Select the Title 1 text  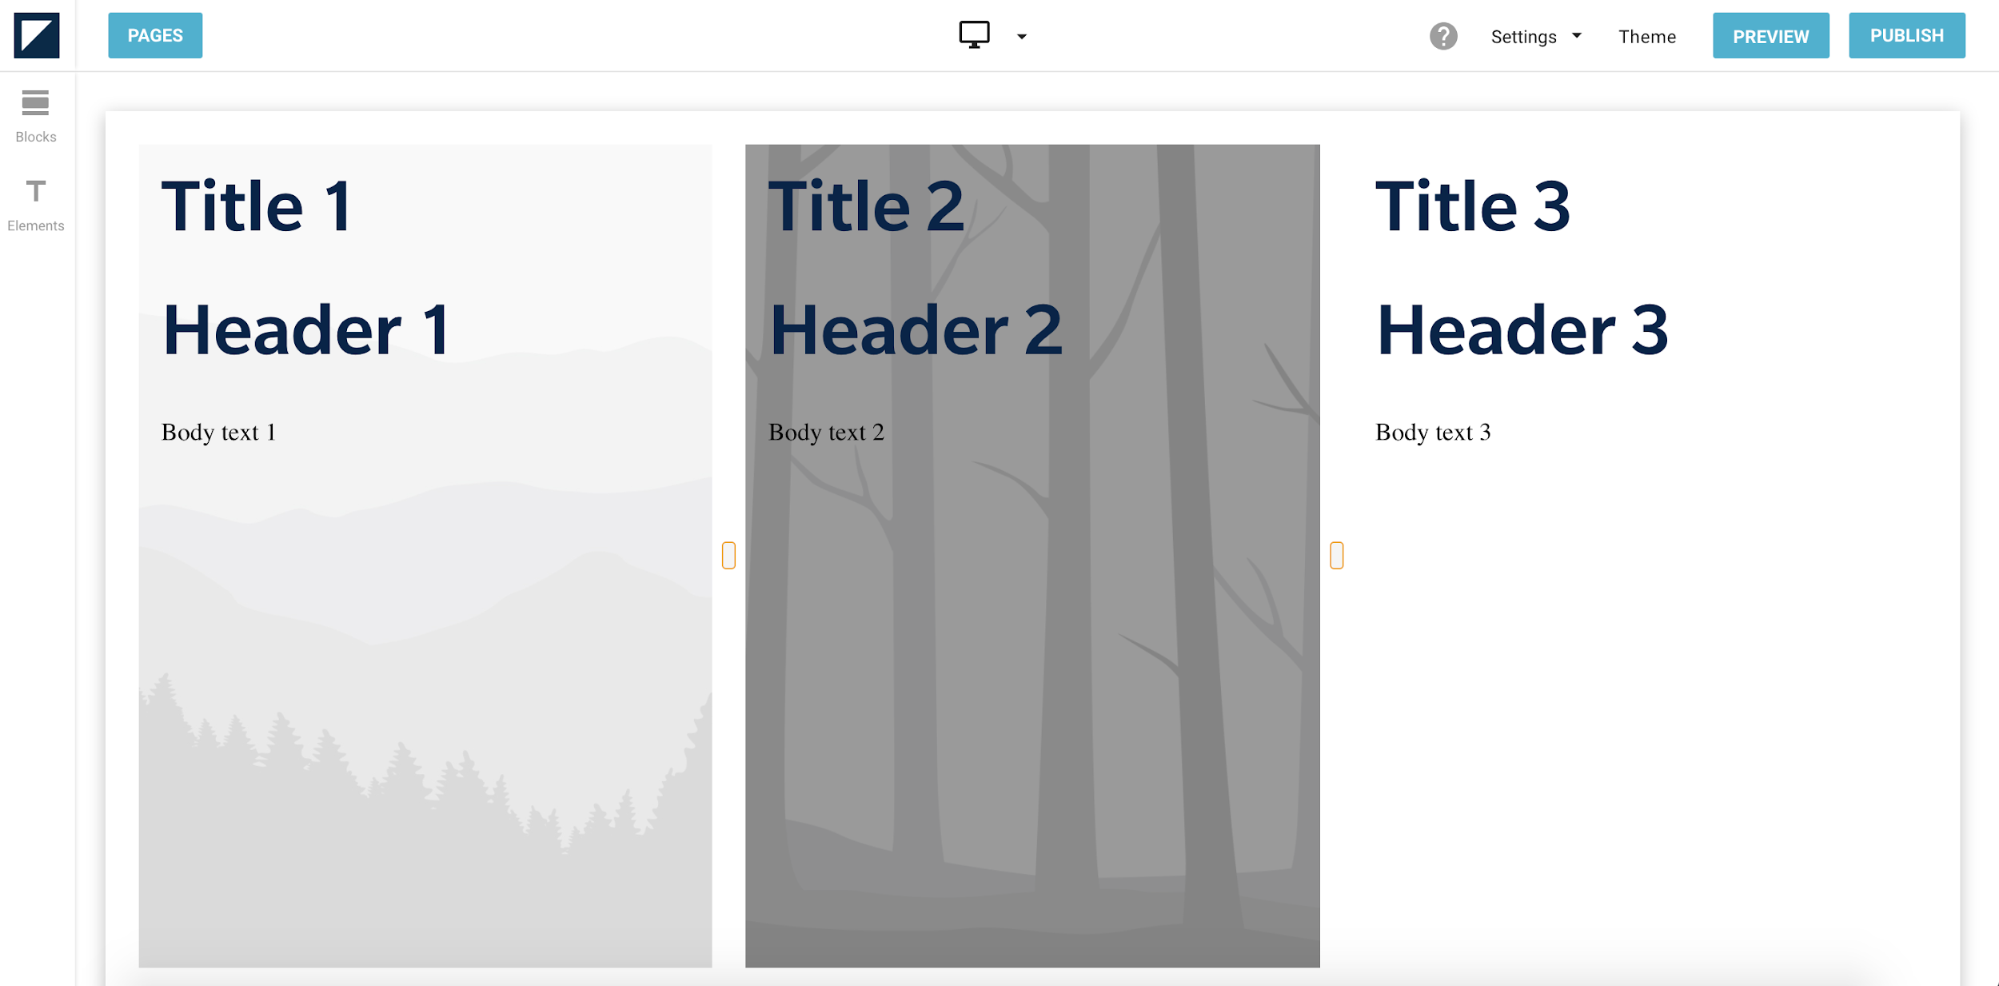(x=257, y=207)
